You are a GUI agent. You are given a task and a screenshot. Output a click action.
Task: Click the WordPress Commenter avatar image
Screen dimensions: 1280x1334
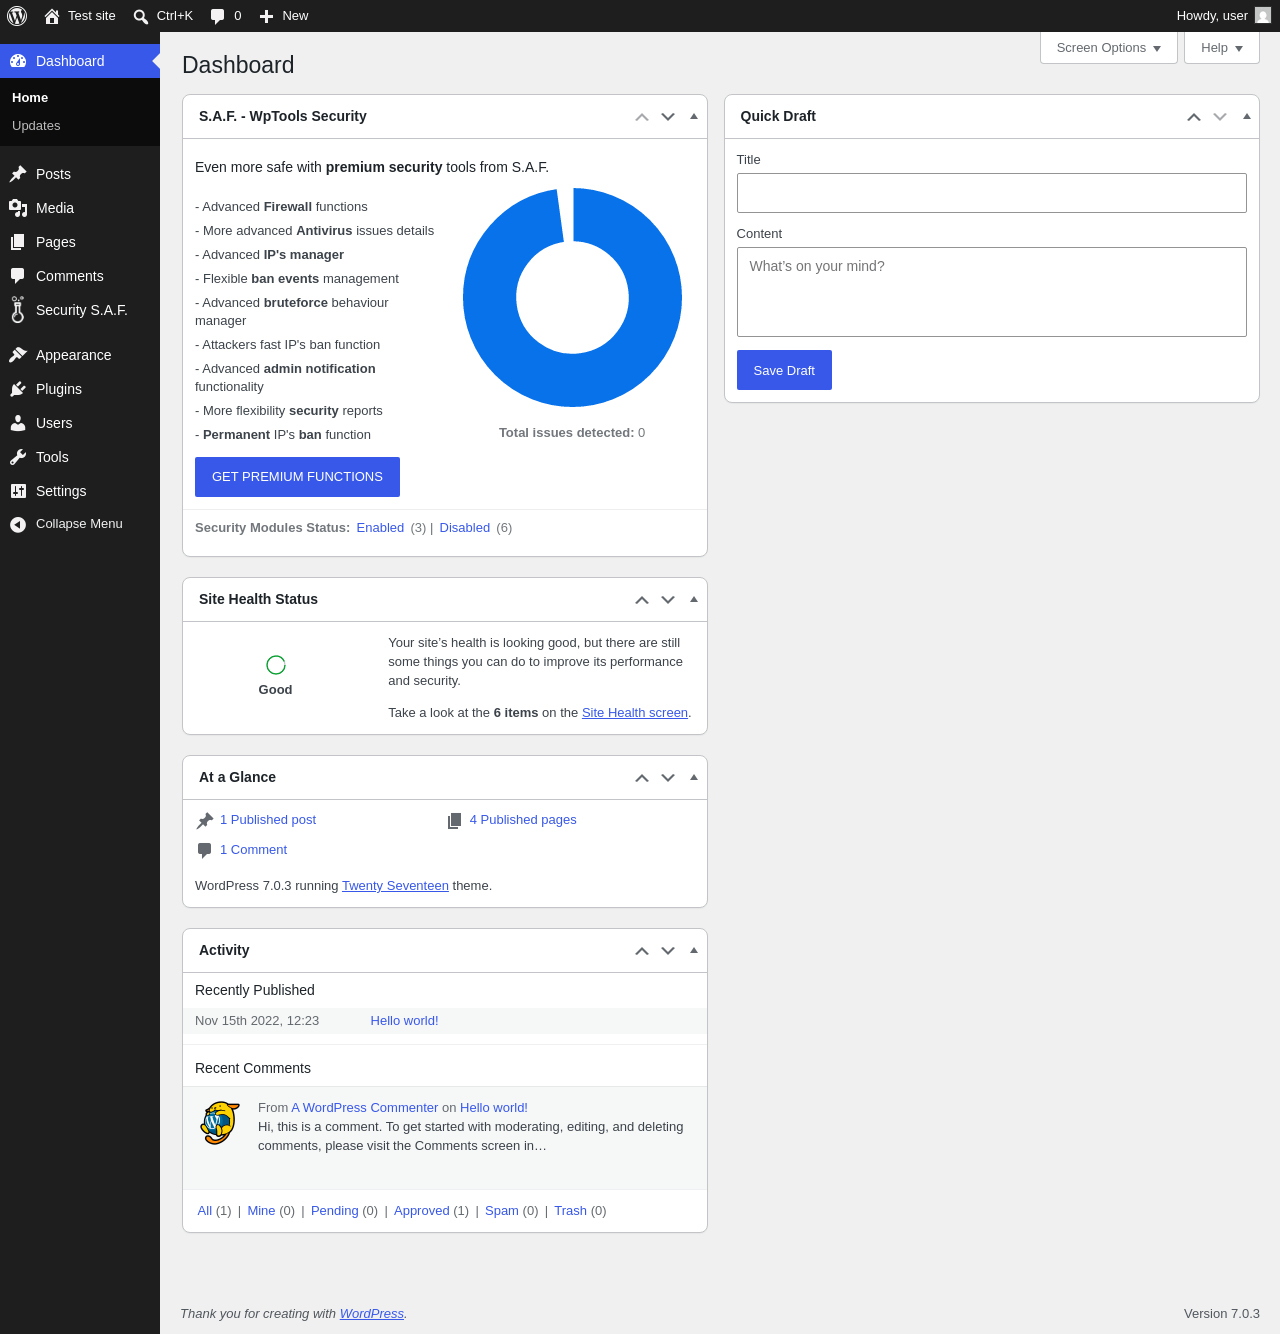click(220, 1123)
